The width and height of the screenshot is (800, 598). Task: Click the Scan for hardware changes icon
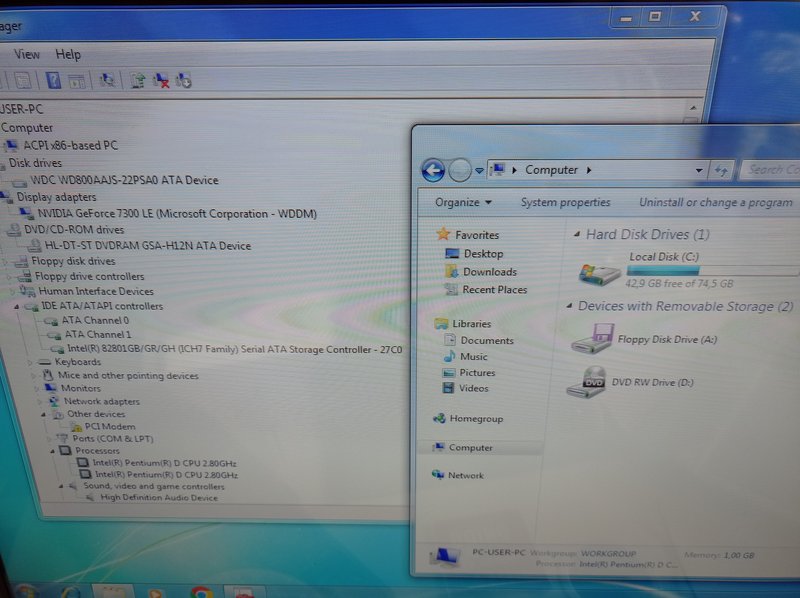[x=107, y=80]
